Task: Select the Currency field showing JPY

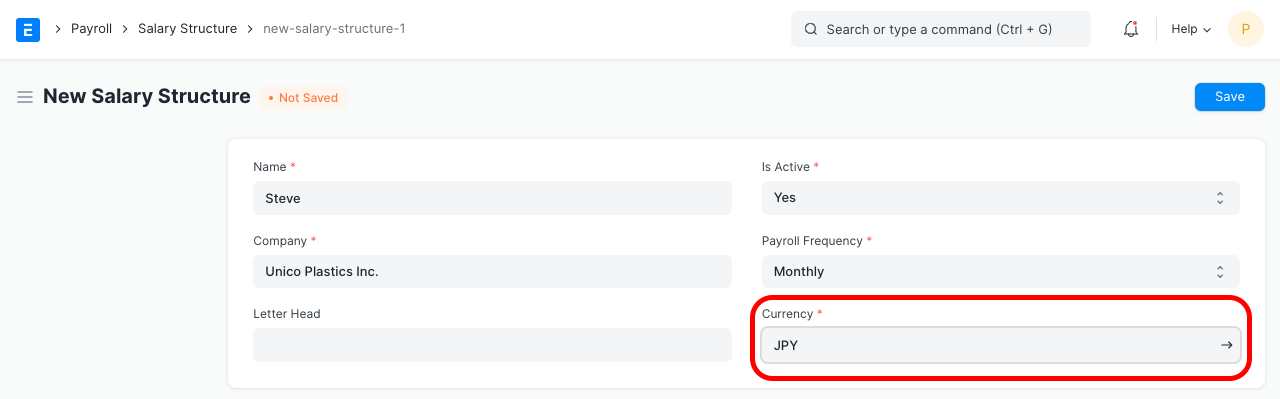Action: (1001, 345)
